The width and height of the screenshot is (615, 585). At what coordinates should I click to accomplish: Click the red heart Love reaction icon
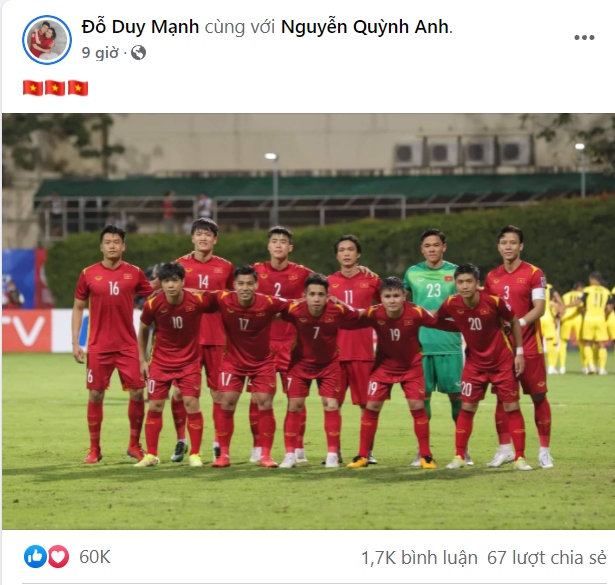click(x=58, y=556)
